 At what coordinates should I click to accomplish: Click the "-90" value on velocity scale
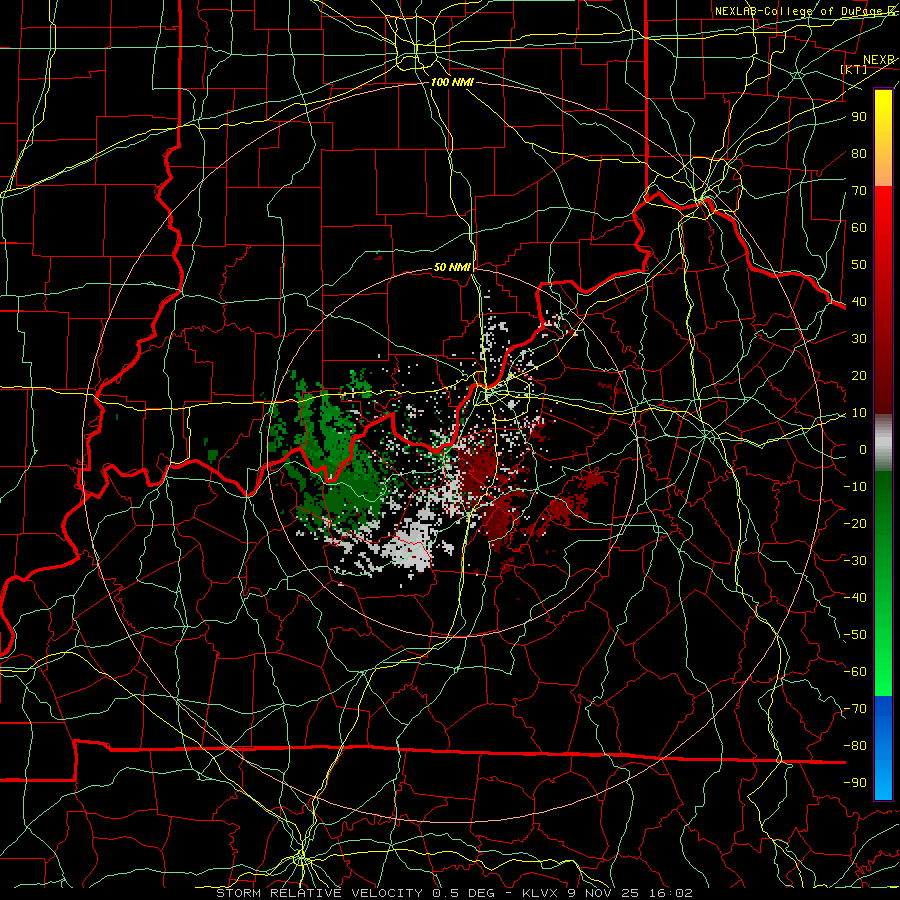coord(855,783)
